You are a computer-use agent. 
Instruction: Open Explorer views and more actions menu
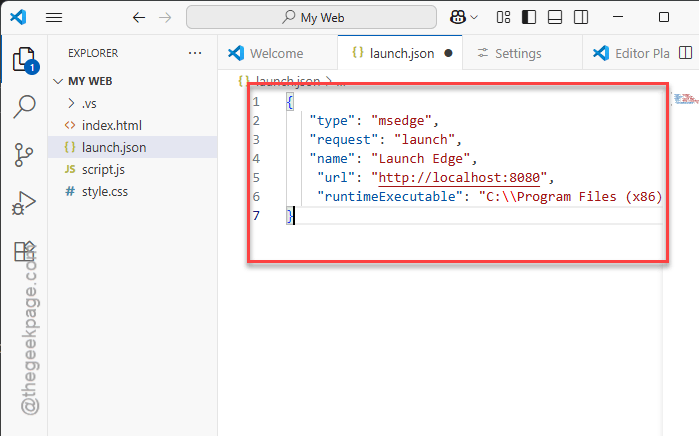tap(194, 53)
